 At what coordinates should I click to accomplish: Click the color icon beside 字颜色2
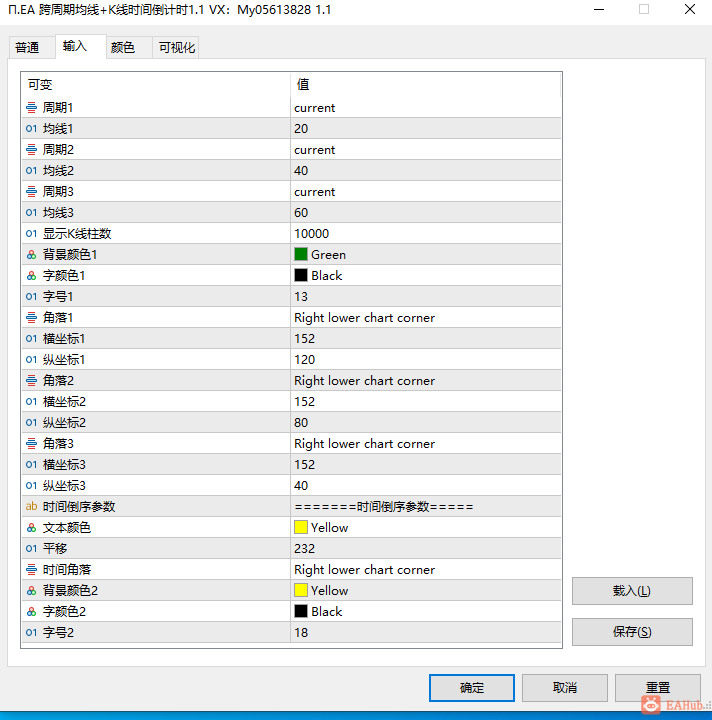(x=31, y=612)
